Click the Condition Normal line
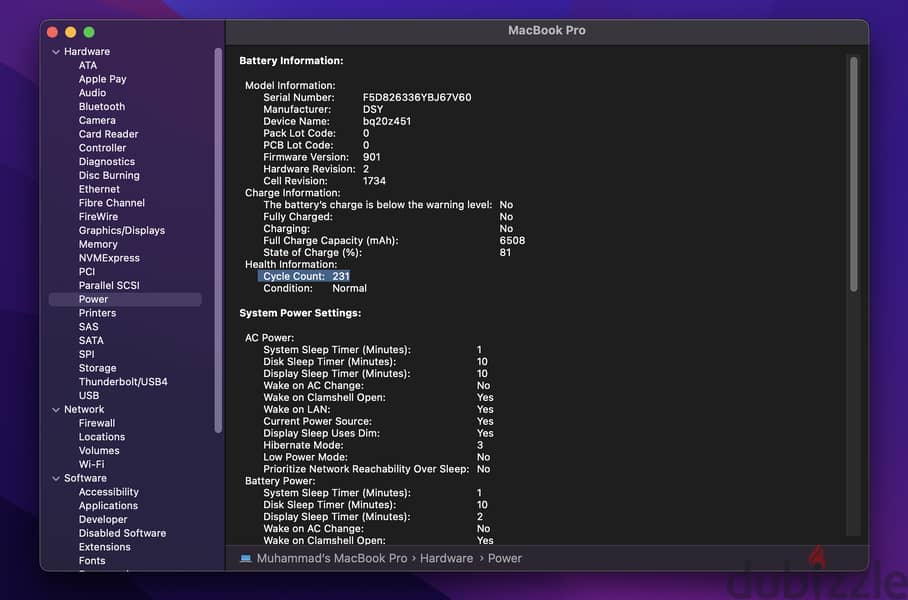 [315, 288]
